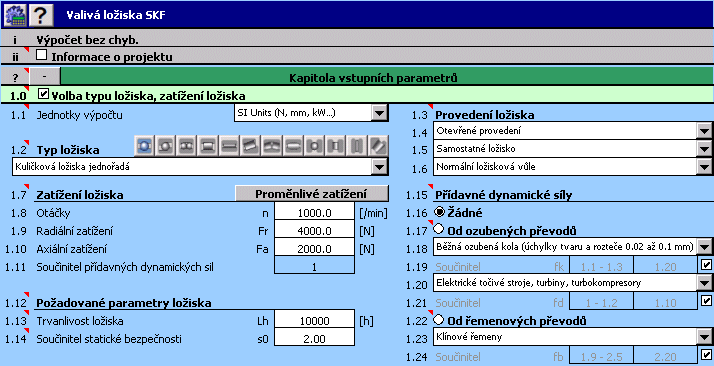Click the question mark chapter help button
714x366 pixels.
pos(15,77)
